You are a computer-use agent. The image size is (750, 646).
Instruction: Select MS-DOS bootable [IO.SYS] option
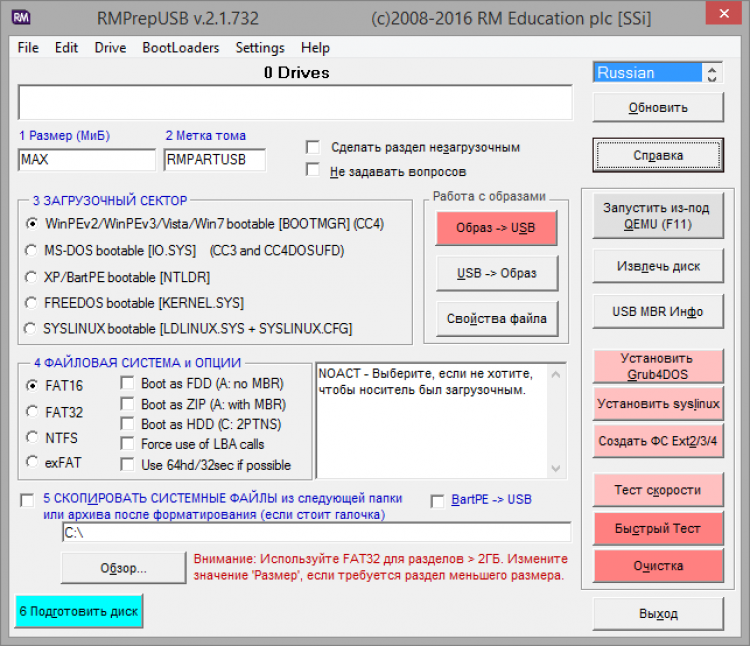coord(32,250)
